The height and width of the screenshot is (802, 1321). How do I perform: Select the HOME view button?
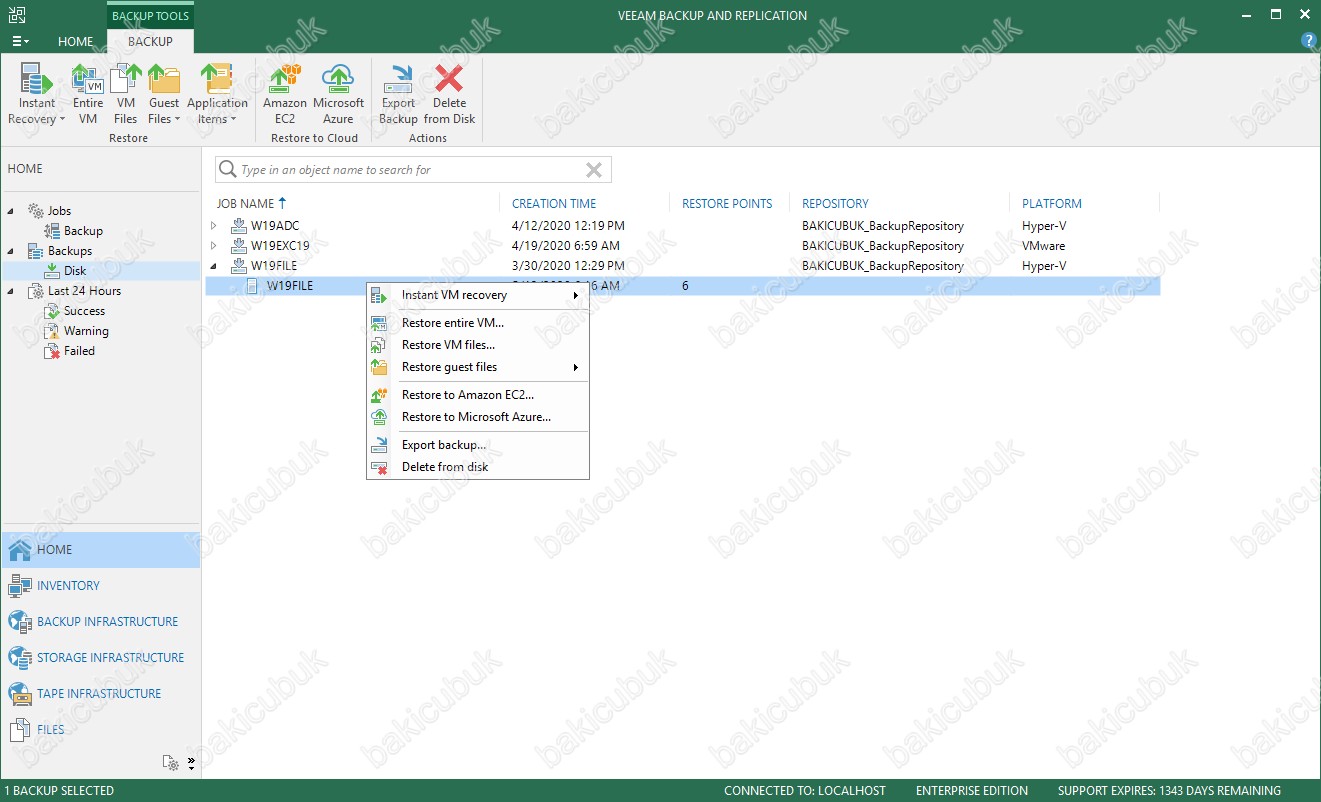click(100, 550)
